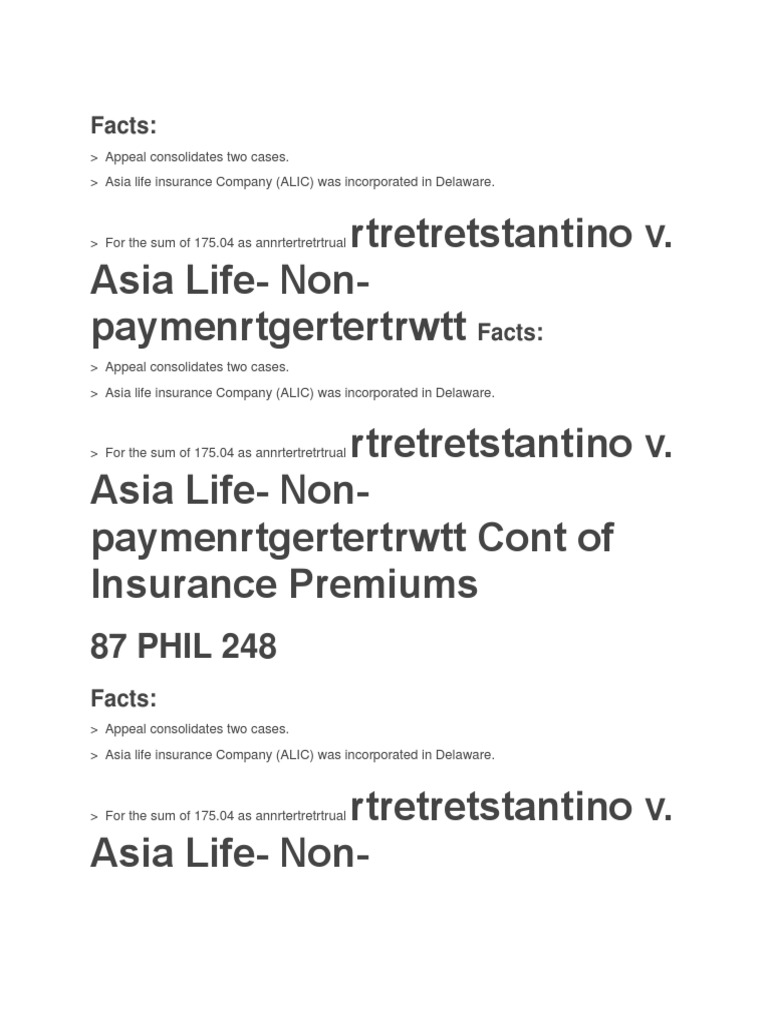Click the "Facts:" heading below "87 PHIL 248"
Viewport: 768px width, 1024px height.
click(x=124, y=698)
